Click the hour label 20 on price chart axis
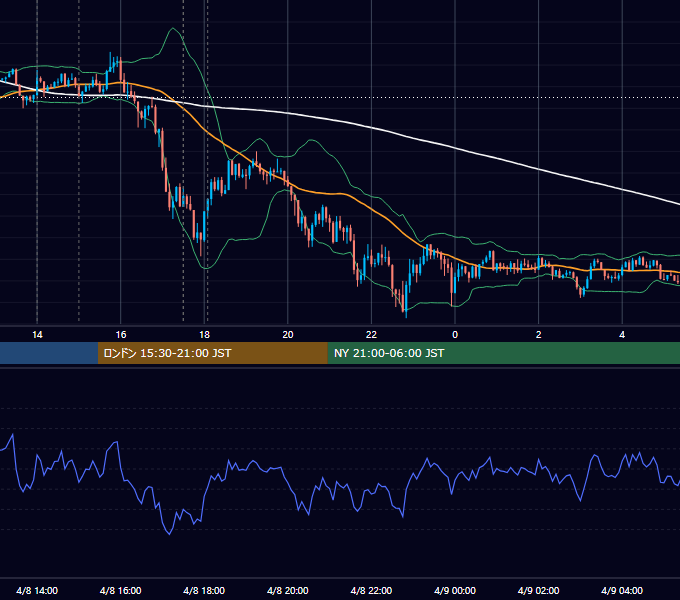 288,335
